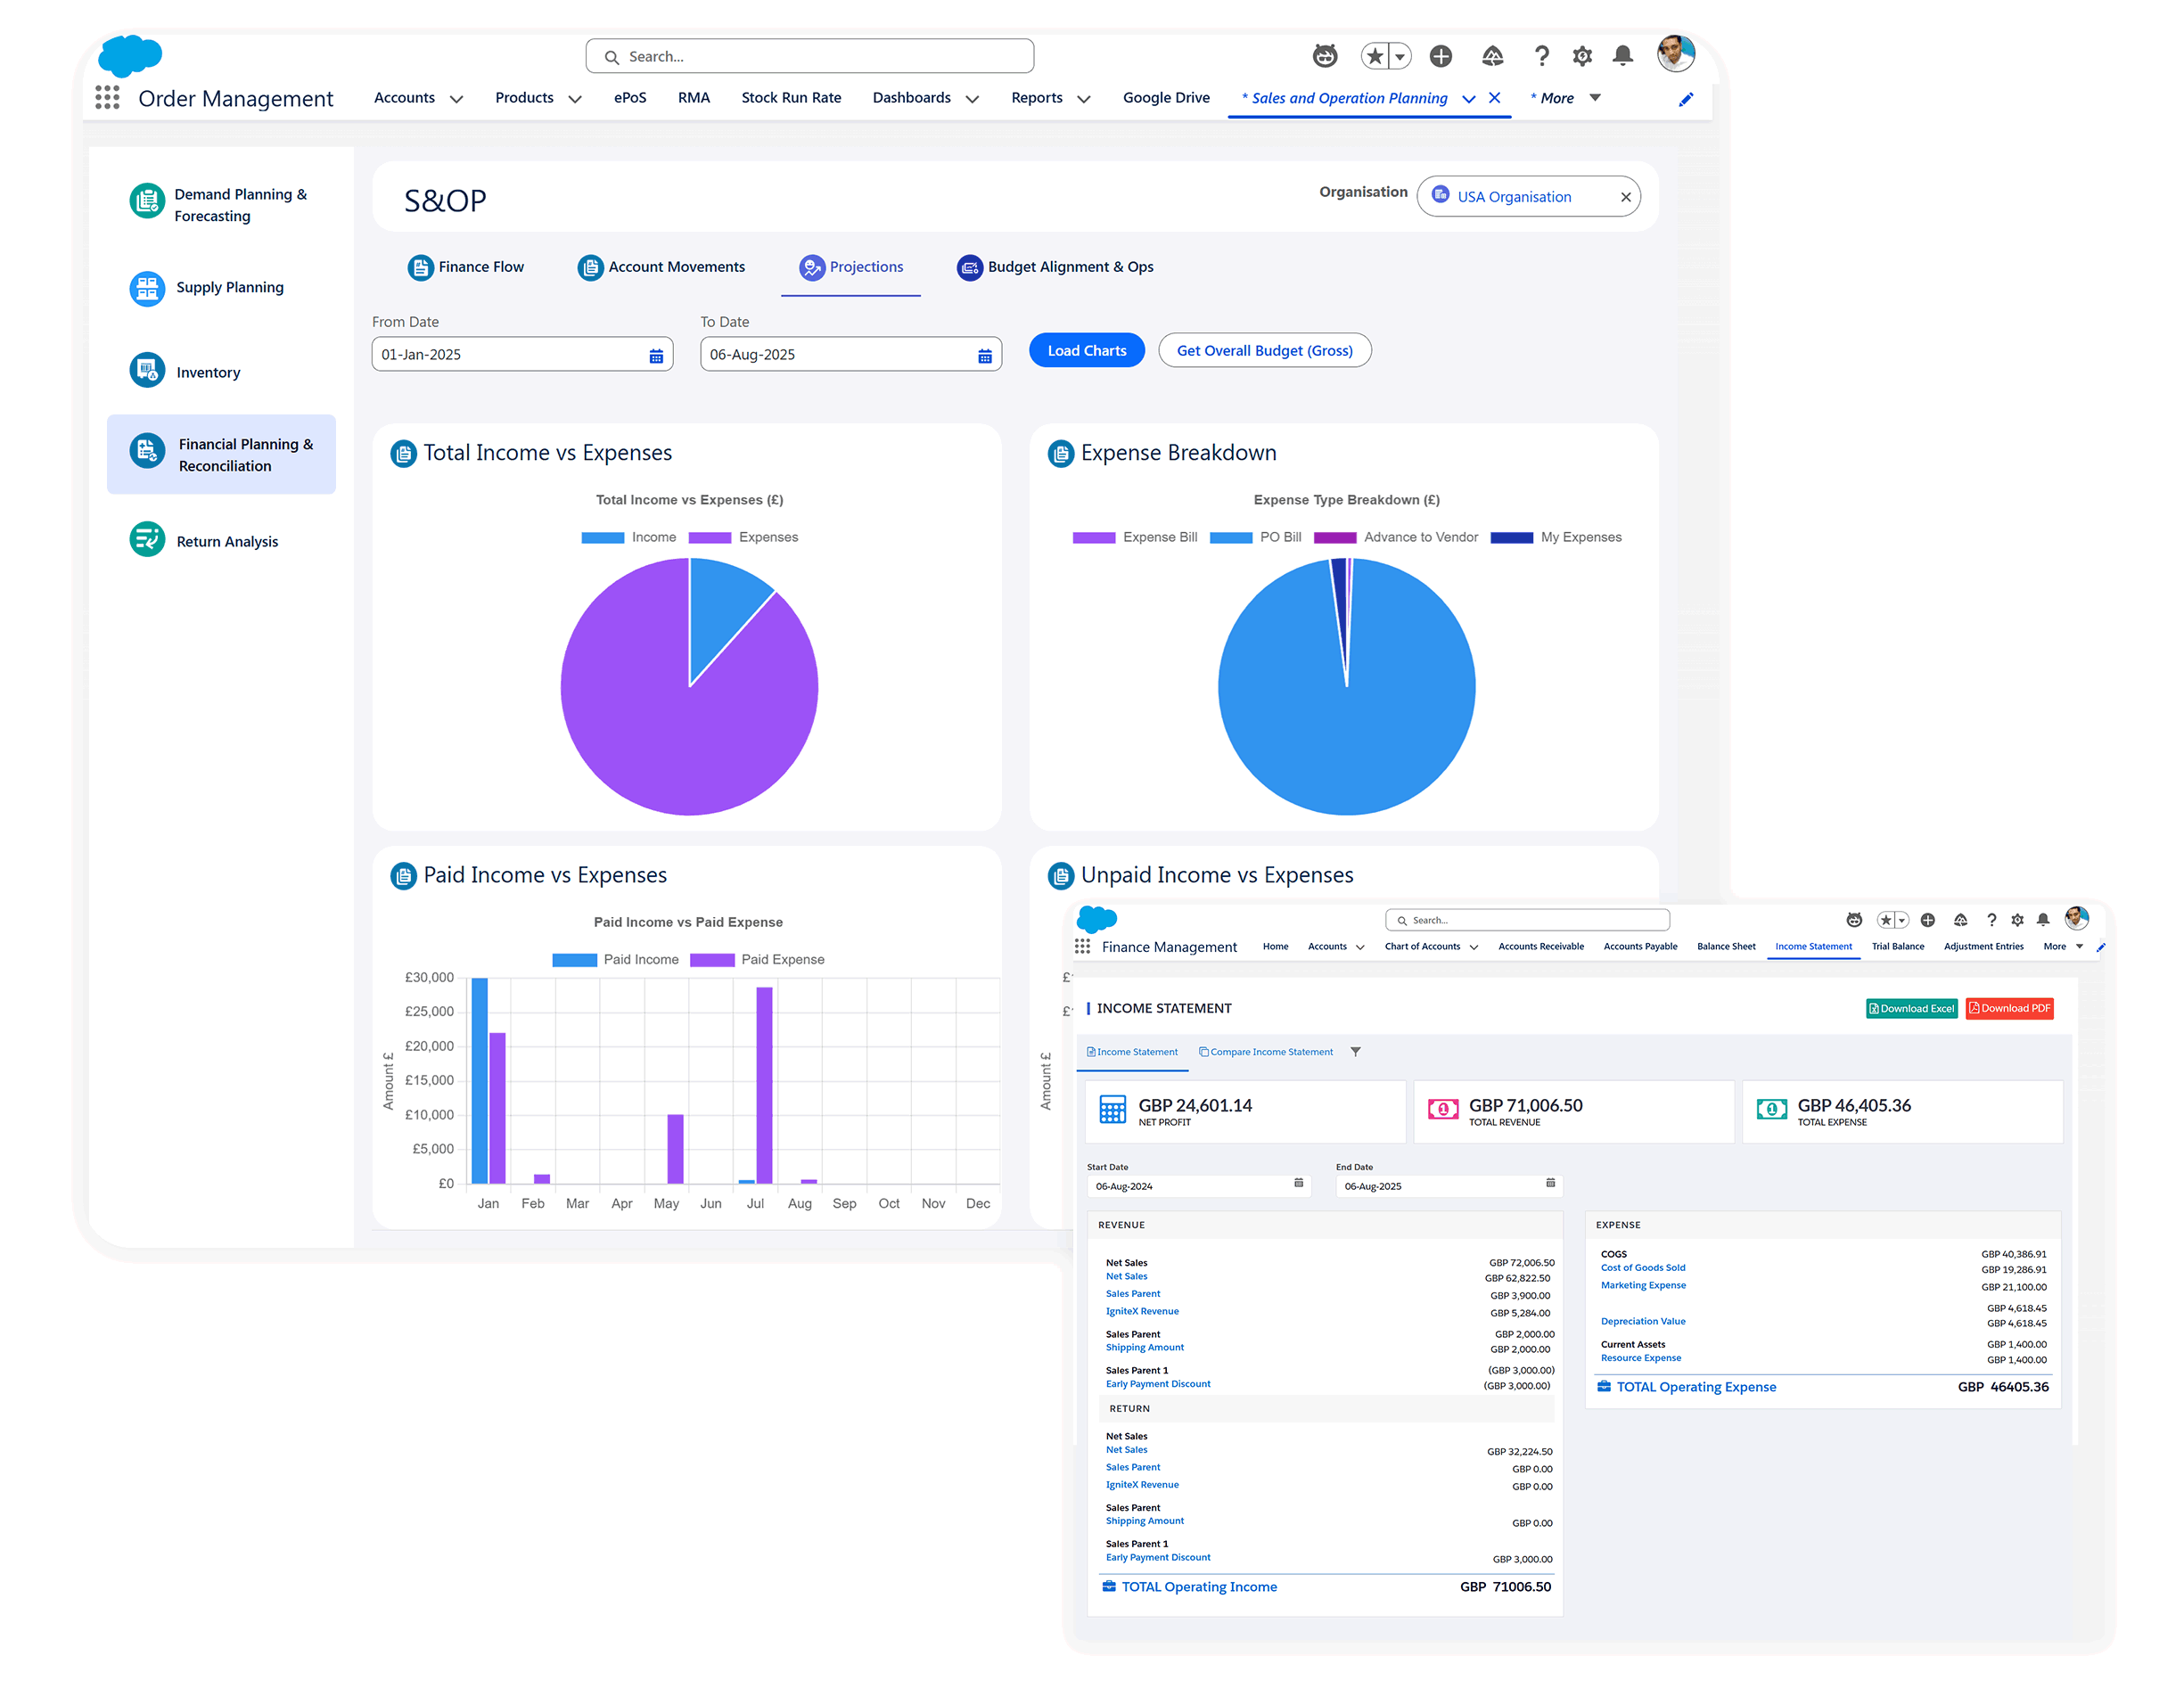The height and width of the screenshot is (1697, 2184).
Task: Click the Expenses purple legend swatch
Action: click(710, 537)
